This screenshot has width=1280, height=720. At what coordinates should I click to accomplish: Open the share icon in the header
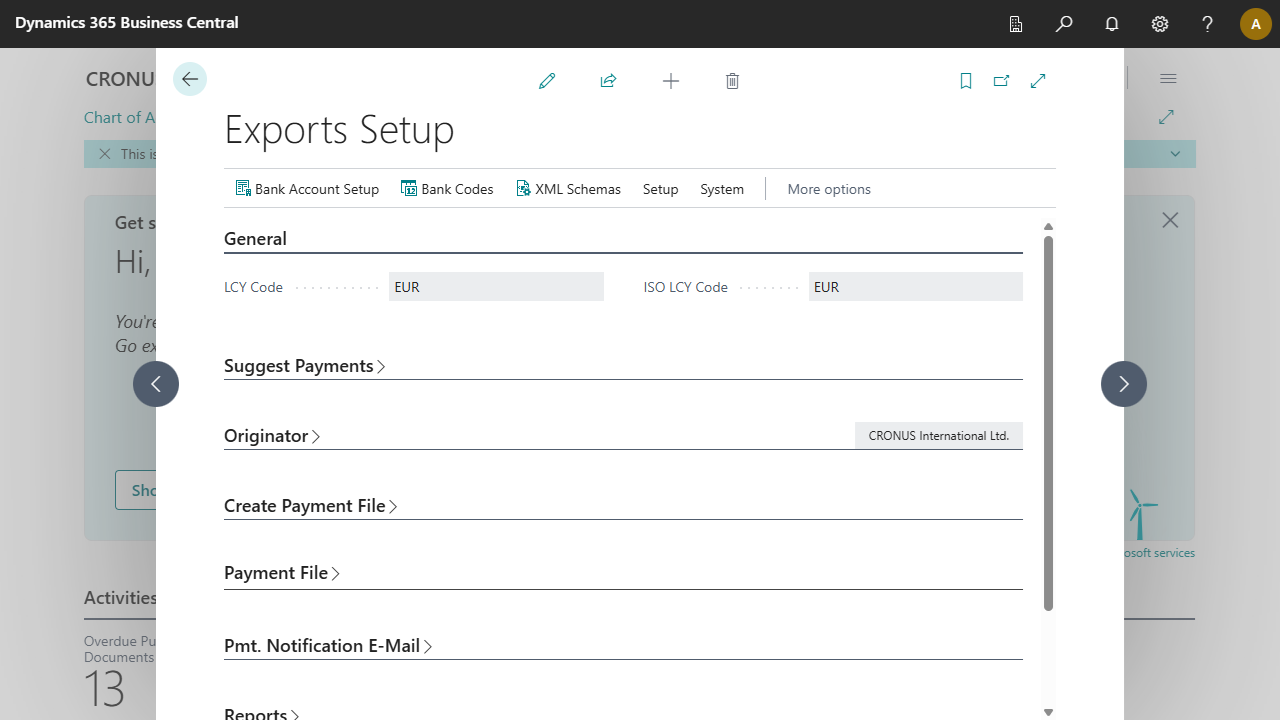tap(608, 81)
